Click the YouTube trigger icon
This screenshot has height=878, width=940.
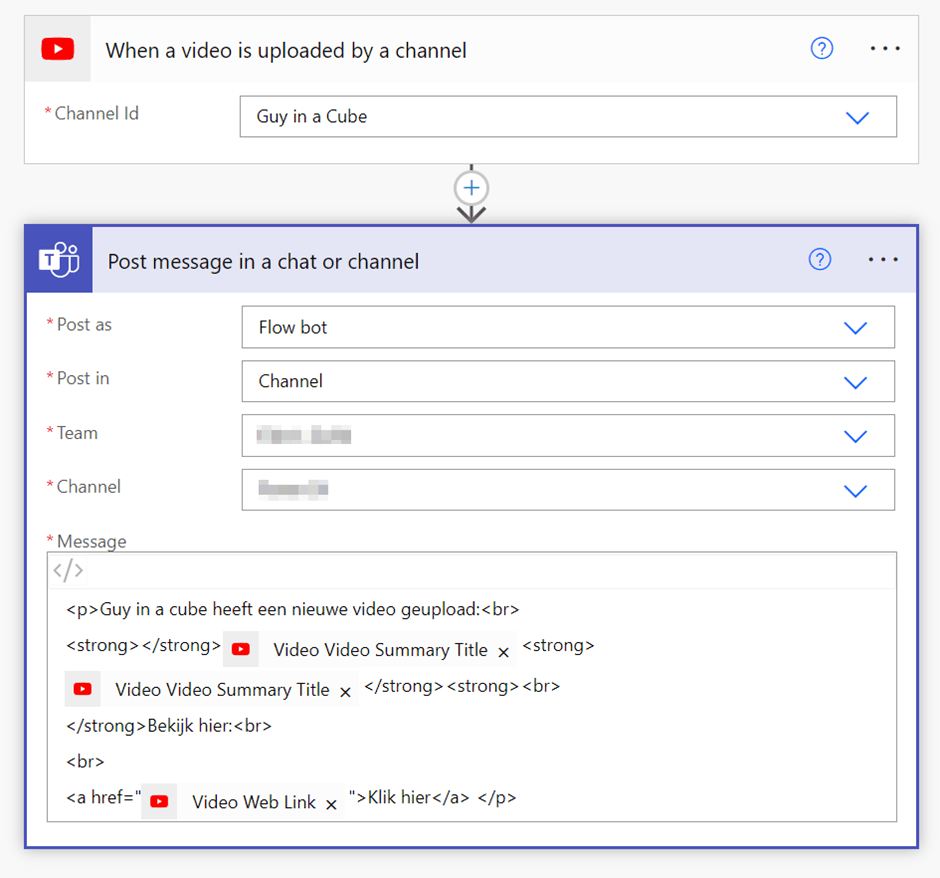pos(57,49)
